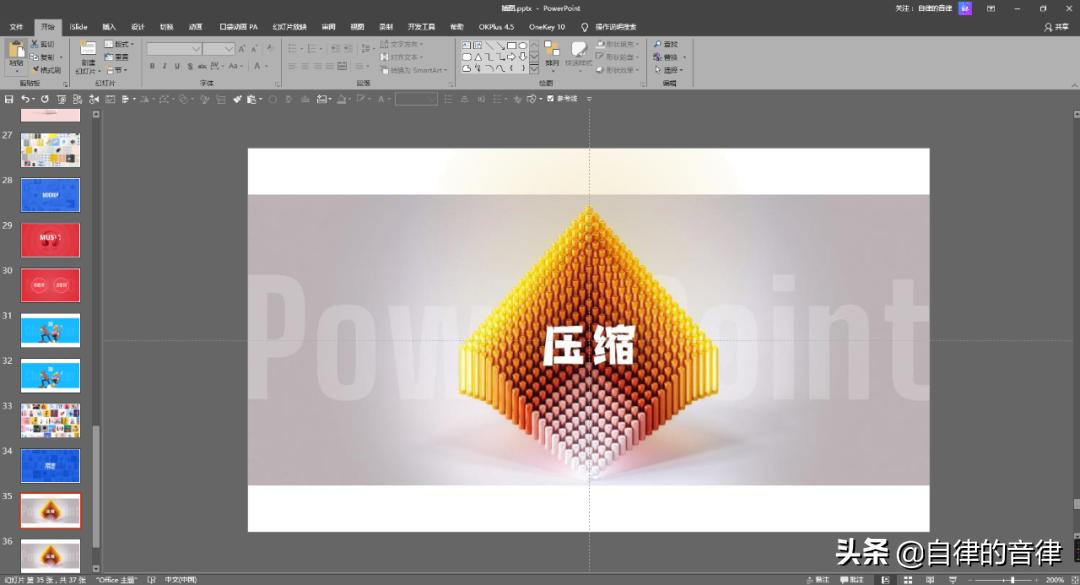Open the font name combo box
The height and width of the screenshot is (585, 1080).
pyautogui.click(x=174, y=49)
